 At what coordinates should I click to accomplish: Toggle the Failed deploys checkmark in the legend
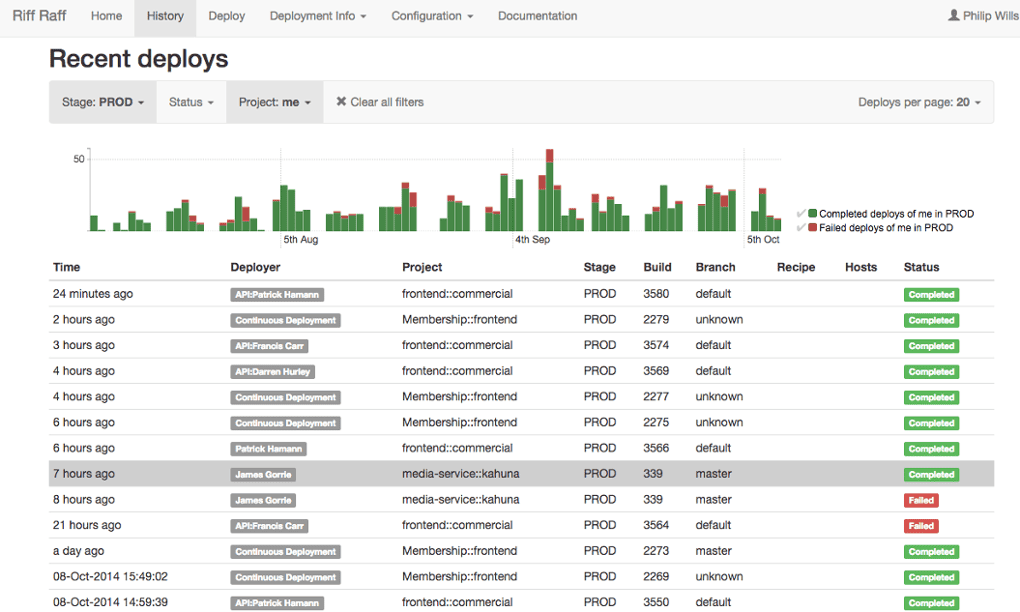click(801, 228)
